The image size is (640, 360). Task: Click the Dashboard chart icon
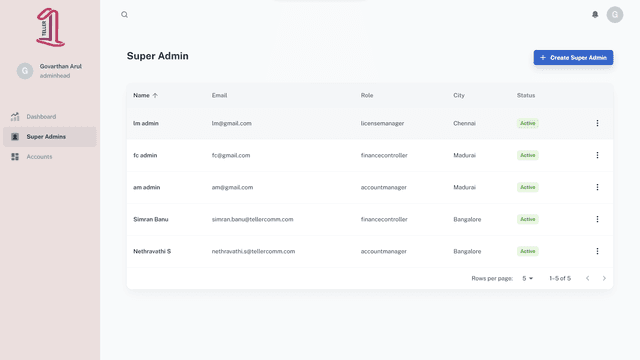pos(15,117)
